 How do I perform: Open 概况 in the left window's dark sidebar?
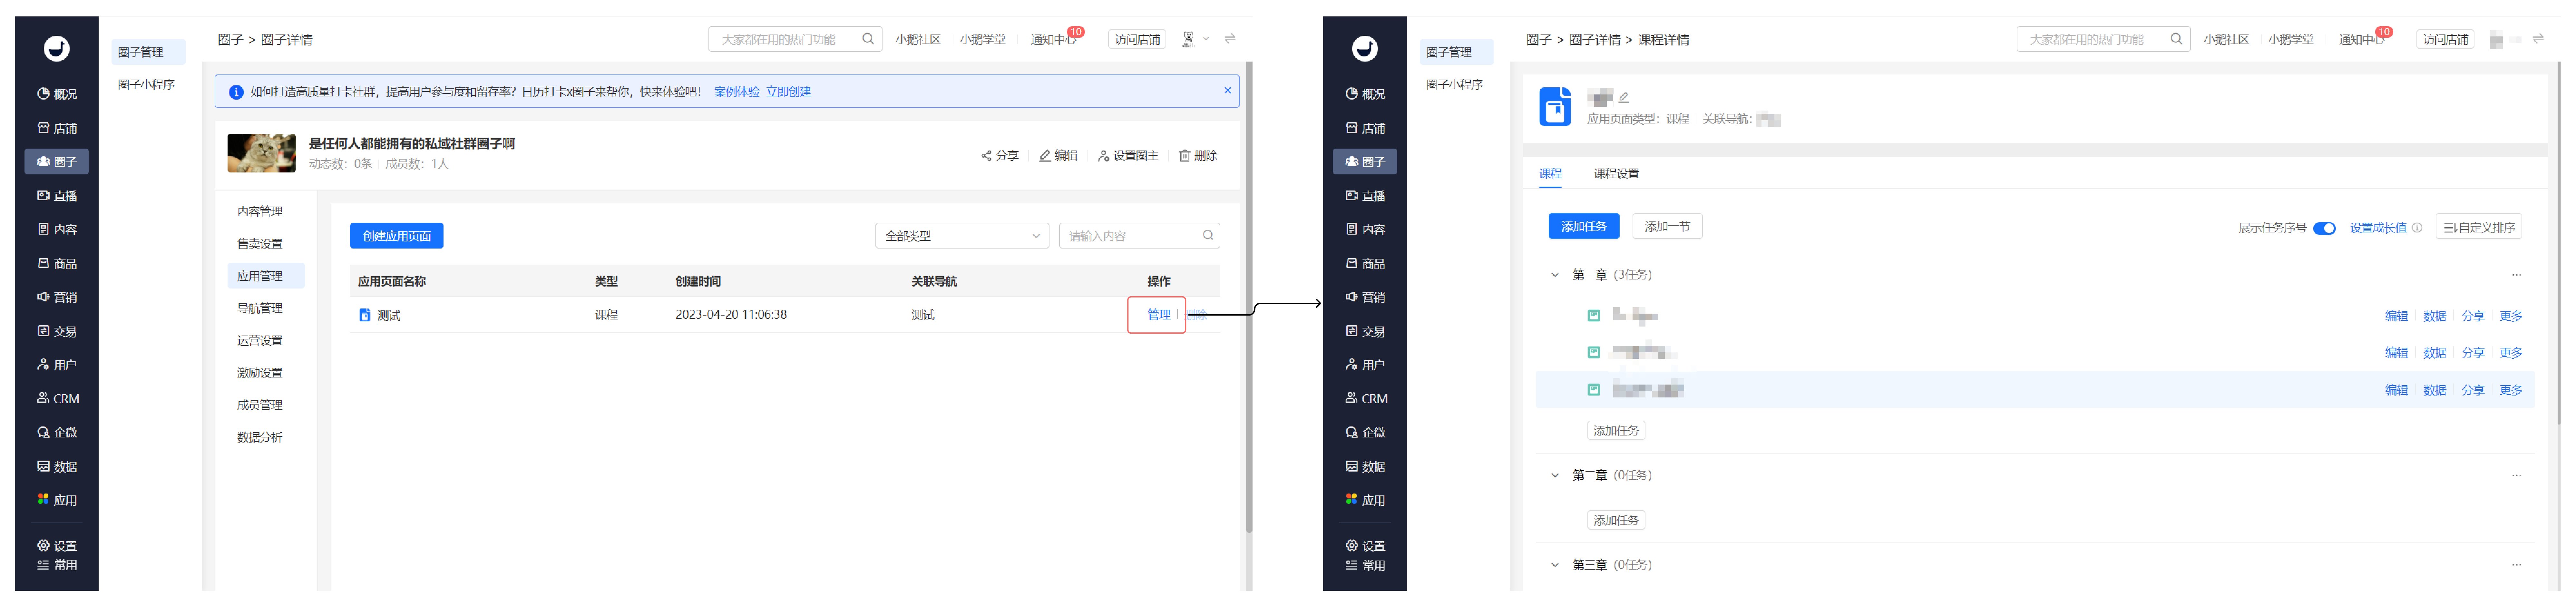[57, 94]
